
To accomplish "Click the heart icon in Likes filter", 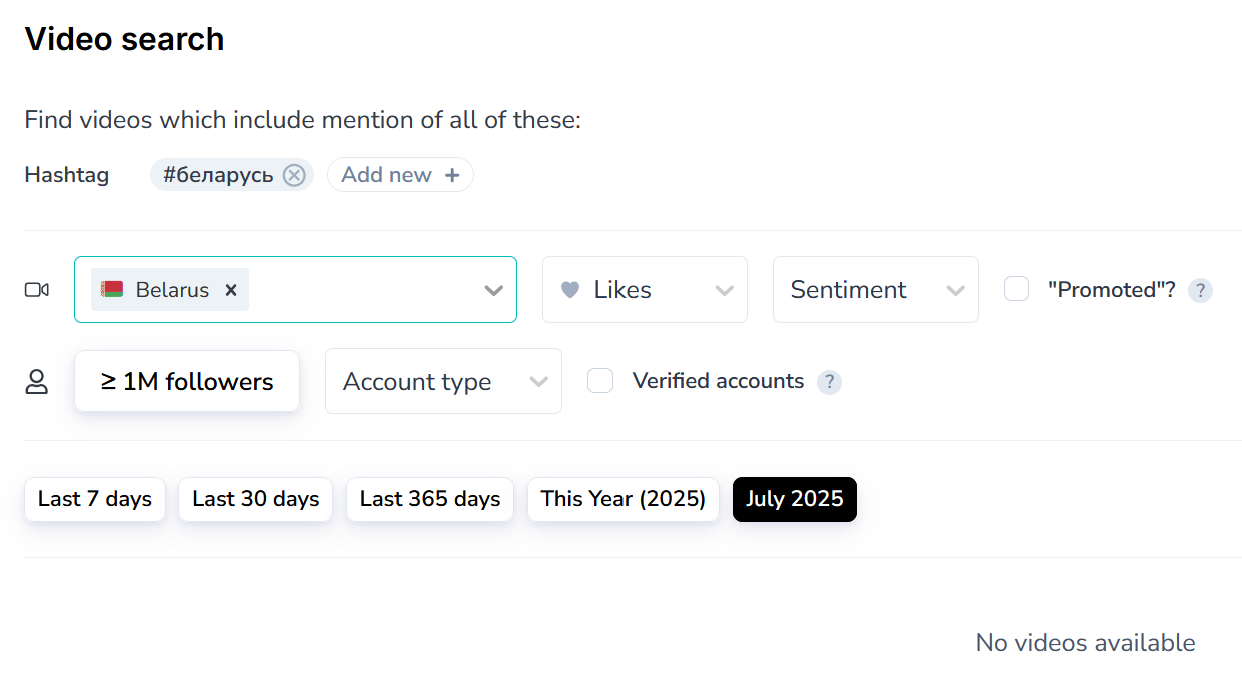I will 570,290.
